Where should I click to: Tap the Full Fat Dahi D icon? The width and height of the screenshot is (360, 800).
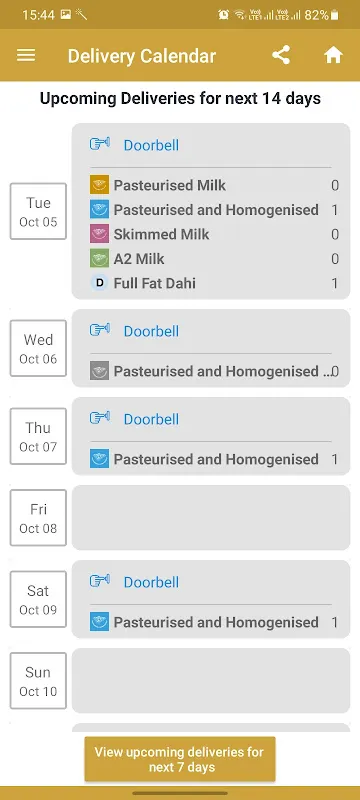click(99, 283)
